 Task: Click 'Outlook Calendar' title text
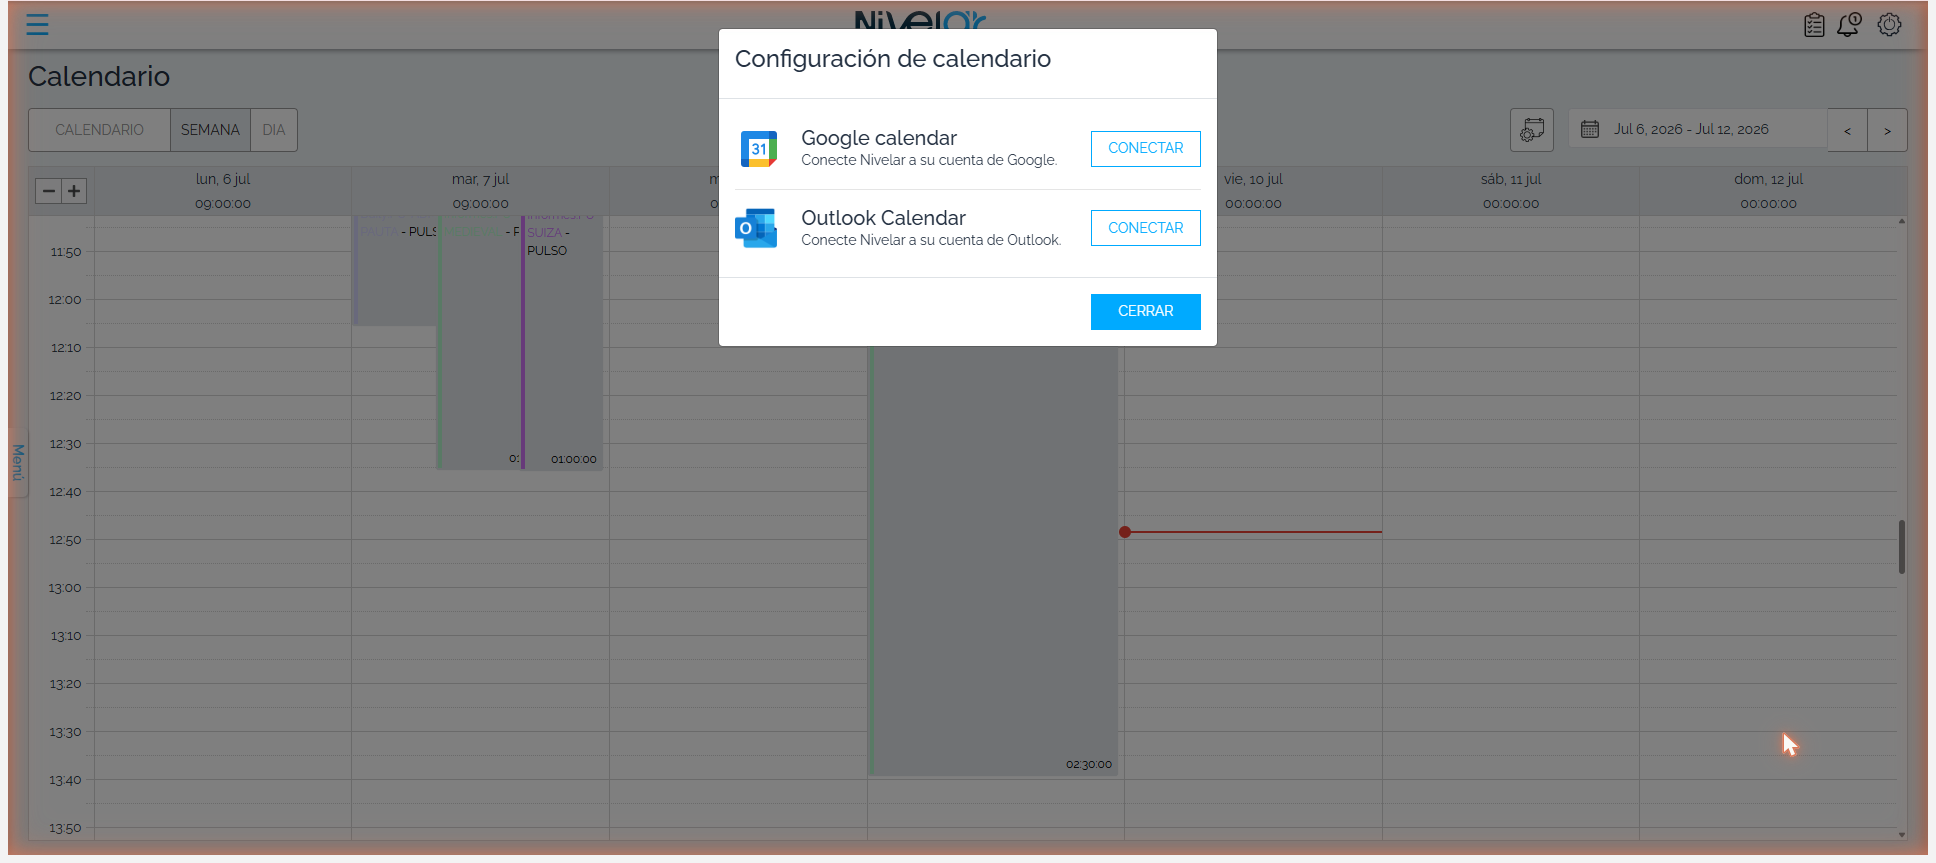(883, 218)
